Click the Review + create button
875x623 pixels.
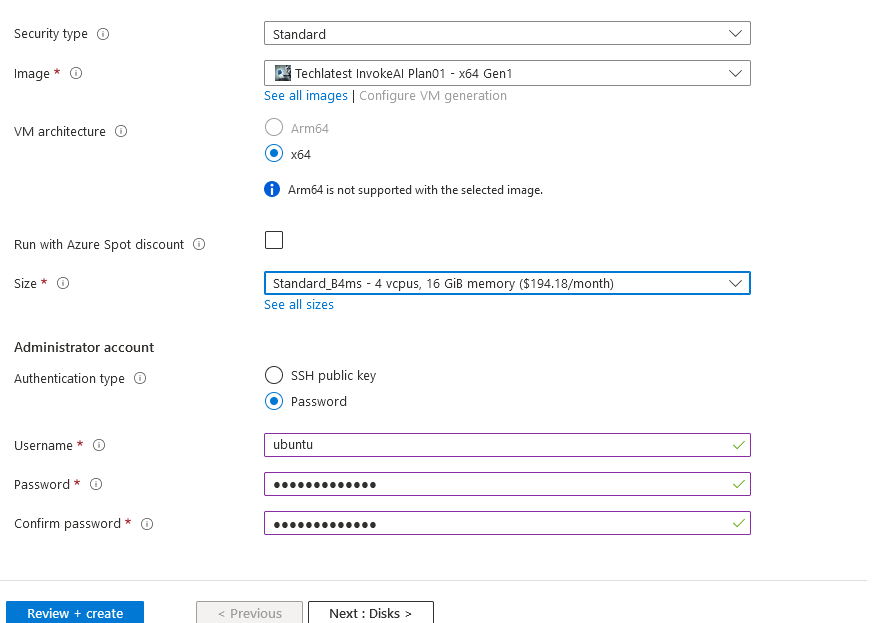pos(75,612)
